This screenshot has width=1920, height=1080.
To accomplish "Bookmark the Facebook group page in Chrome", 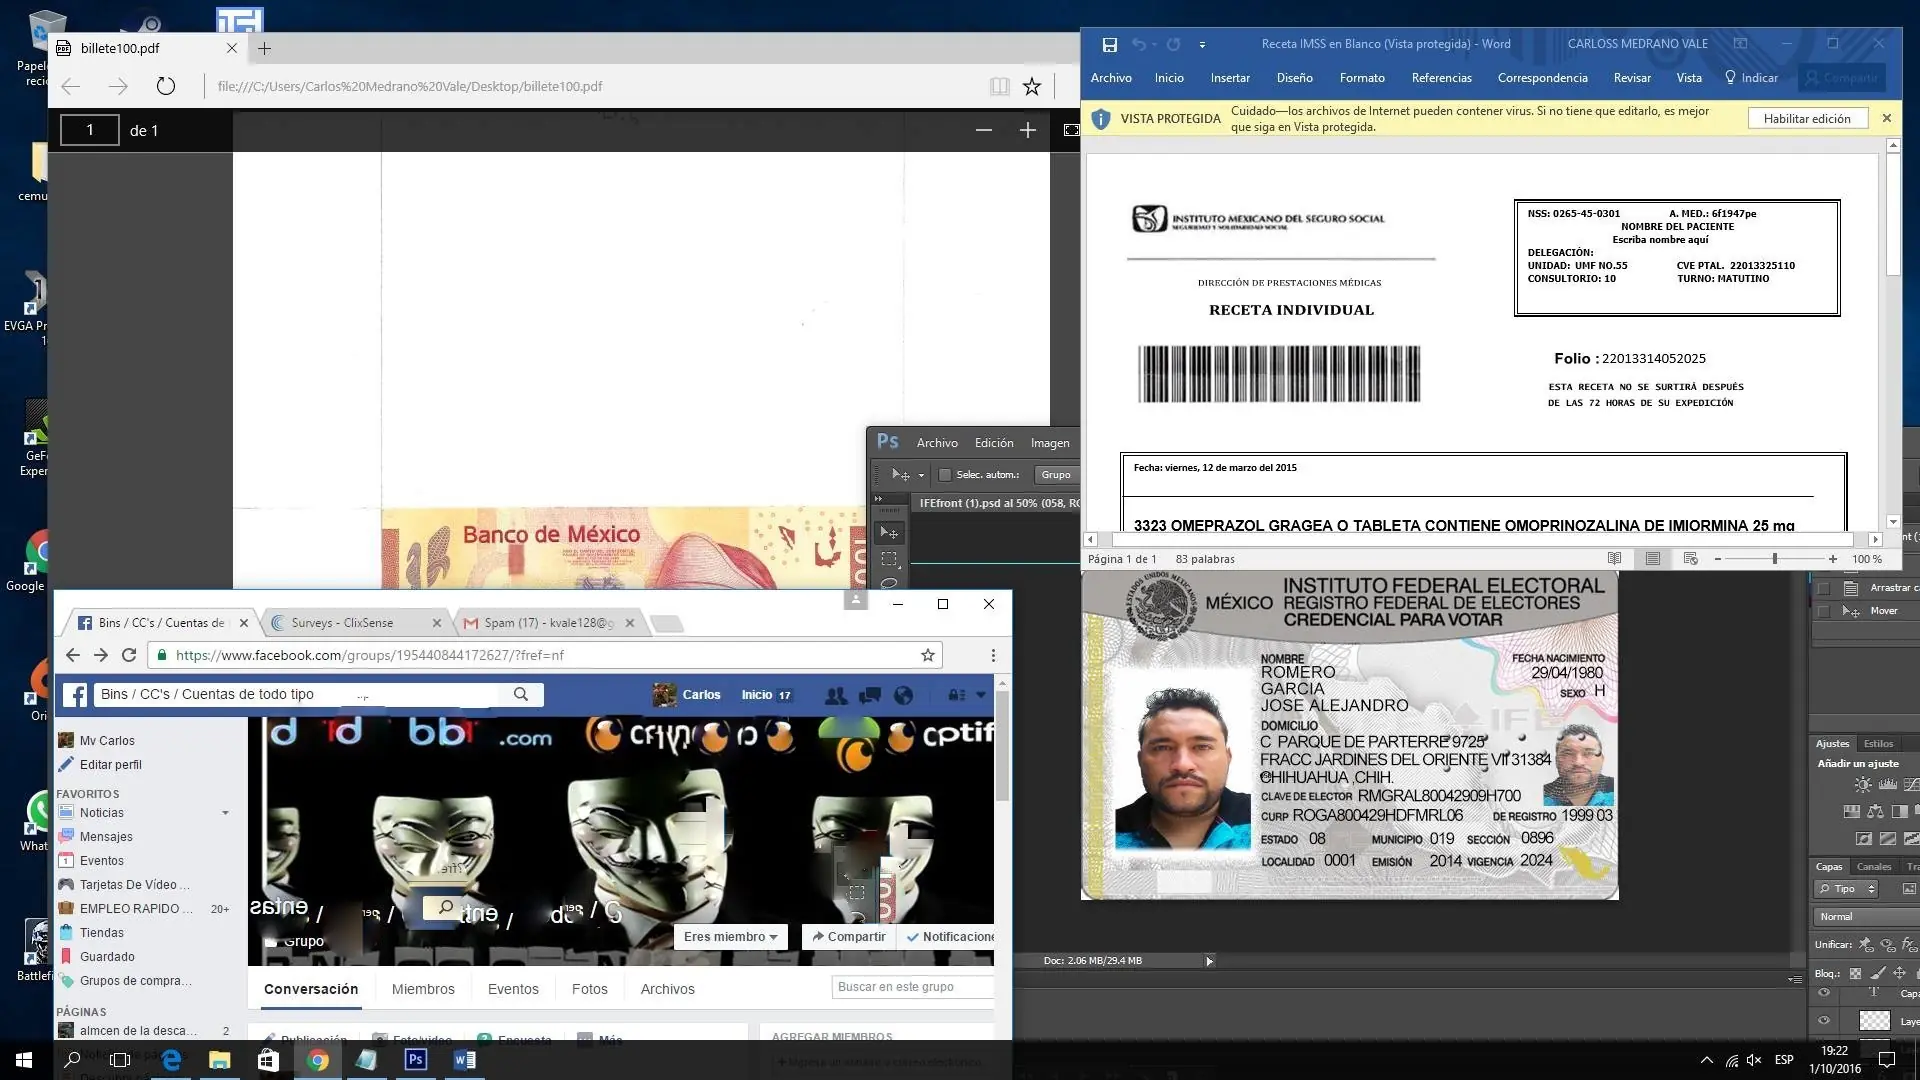I will coord(928,655).
